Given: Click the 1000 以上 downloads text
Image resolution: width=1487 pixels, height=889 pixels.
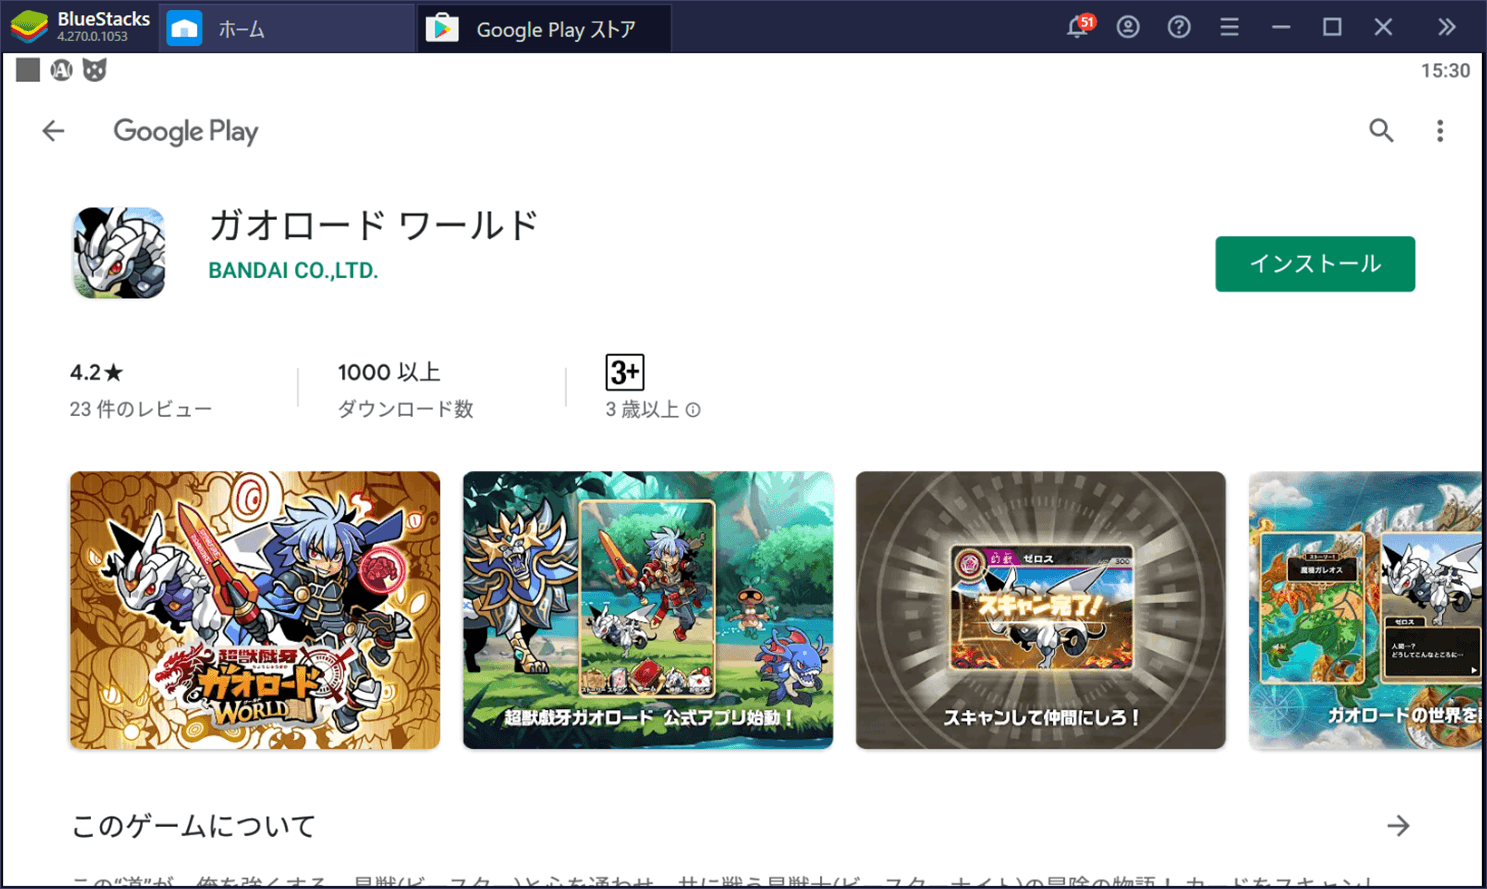Looking at the screenshot, I should click(389, 372).
